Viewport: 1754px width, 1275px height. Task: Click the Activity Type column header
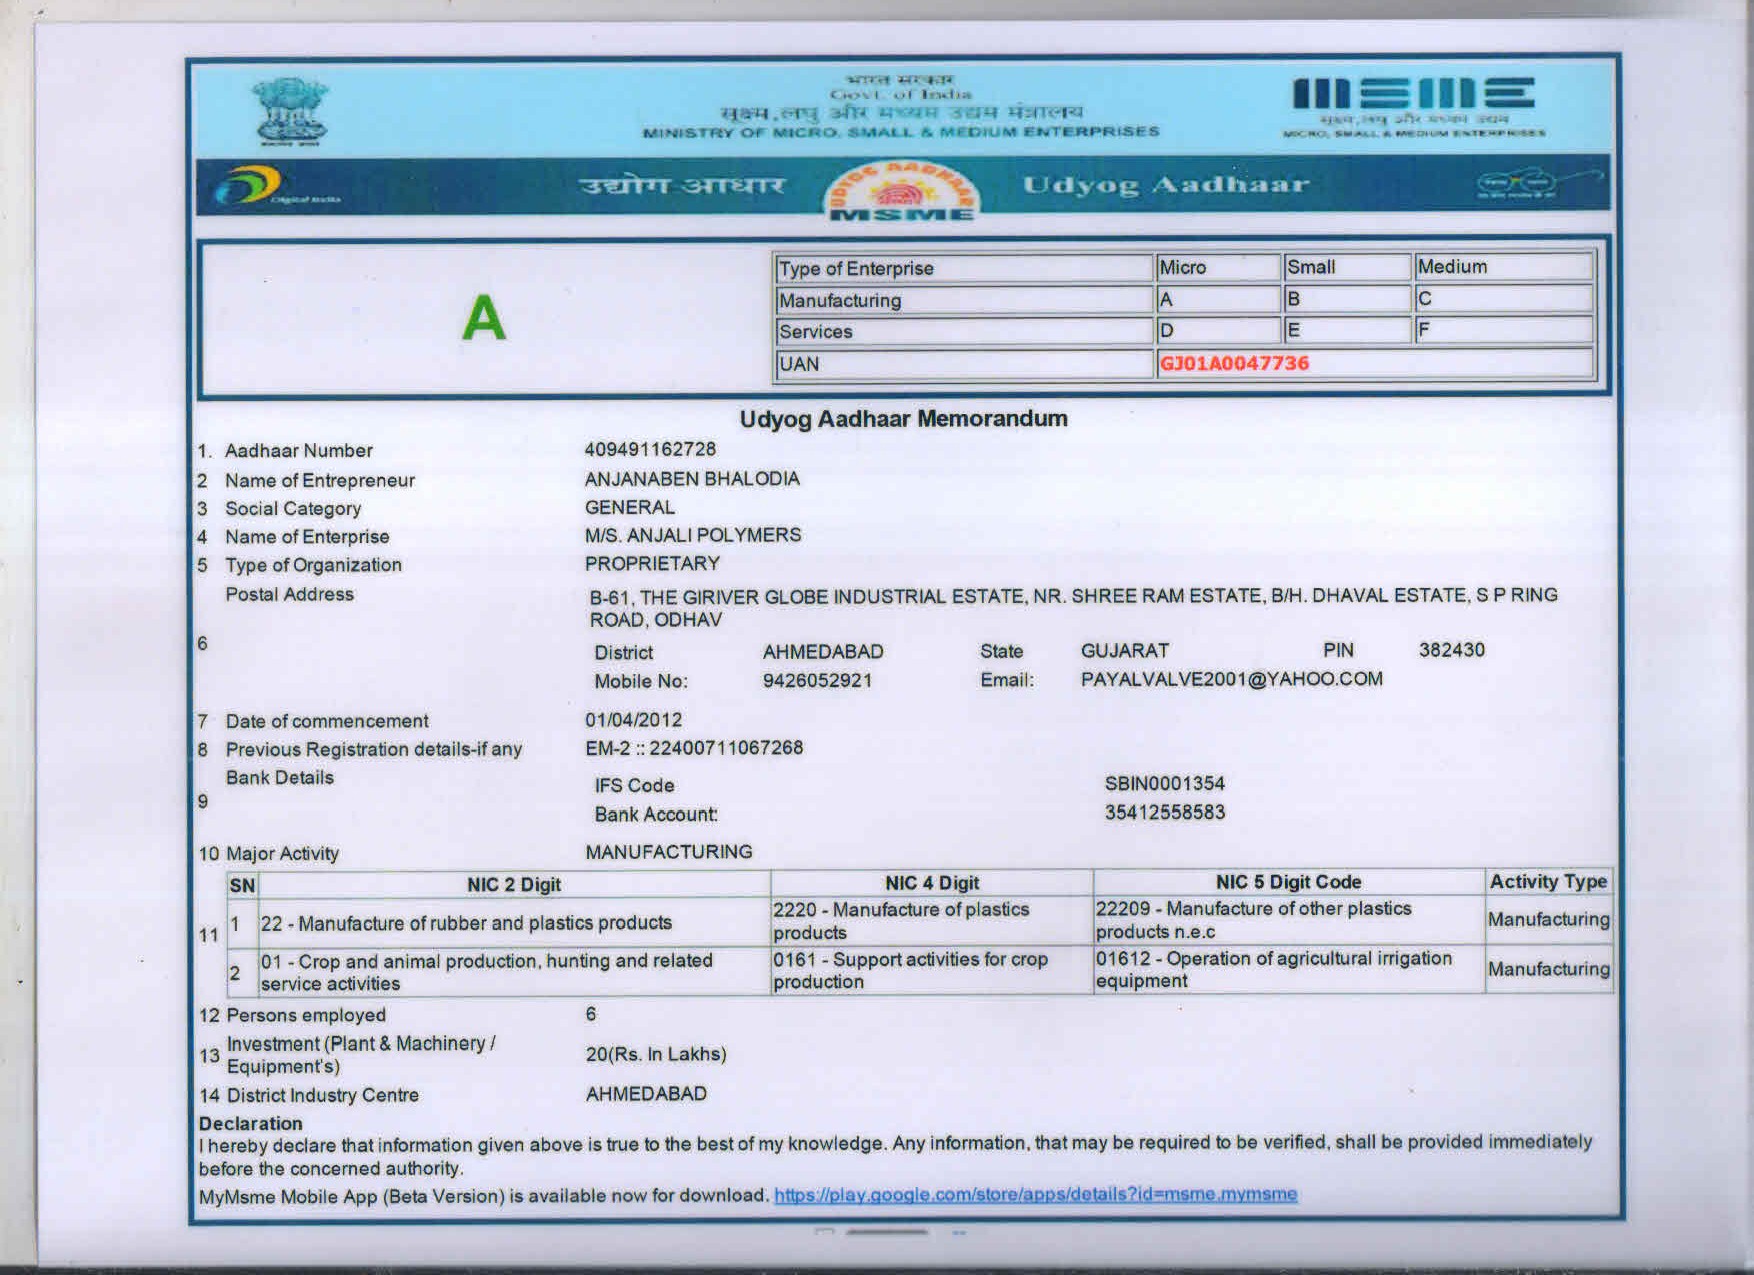click(1548, 881)
